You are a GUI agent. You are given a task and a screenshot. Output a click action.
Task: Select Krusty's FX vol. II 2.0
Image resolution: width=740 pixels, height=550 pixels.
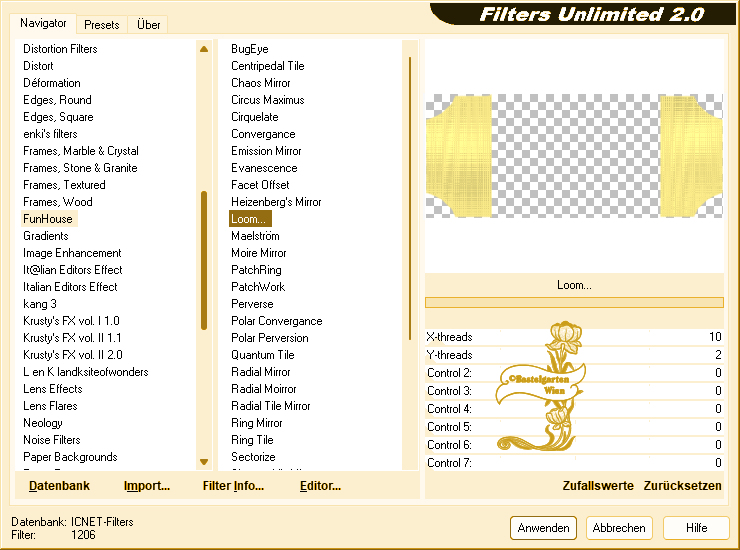pos(73,355)
